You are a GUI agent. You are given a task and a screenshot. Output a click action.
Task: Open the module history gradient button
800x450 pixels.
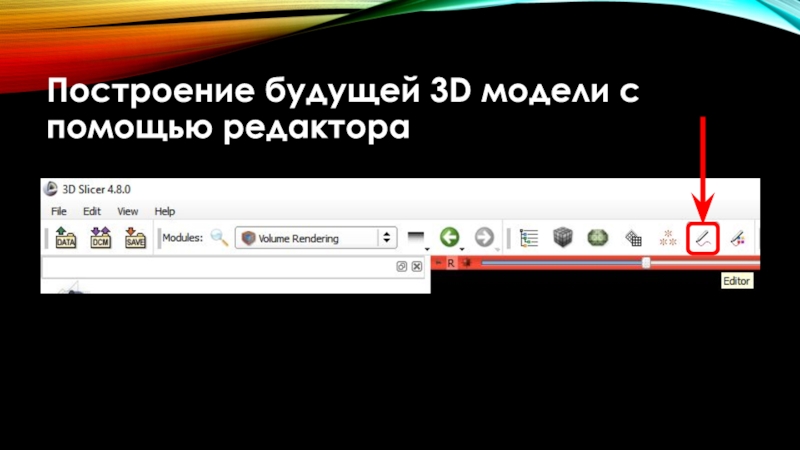416,238
